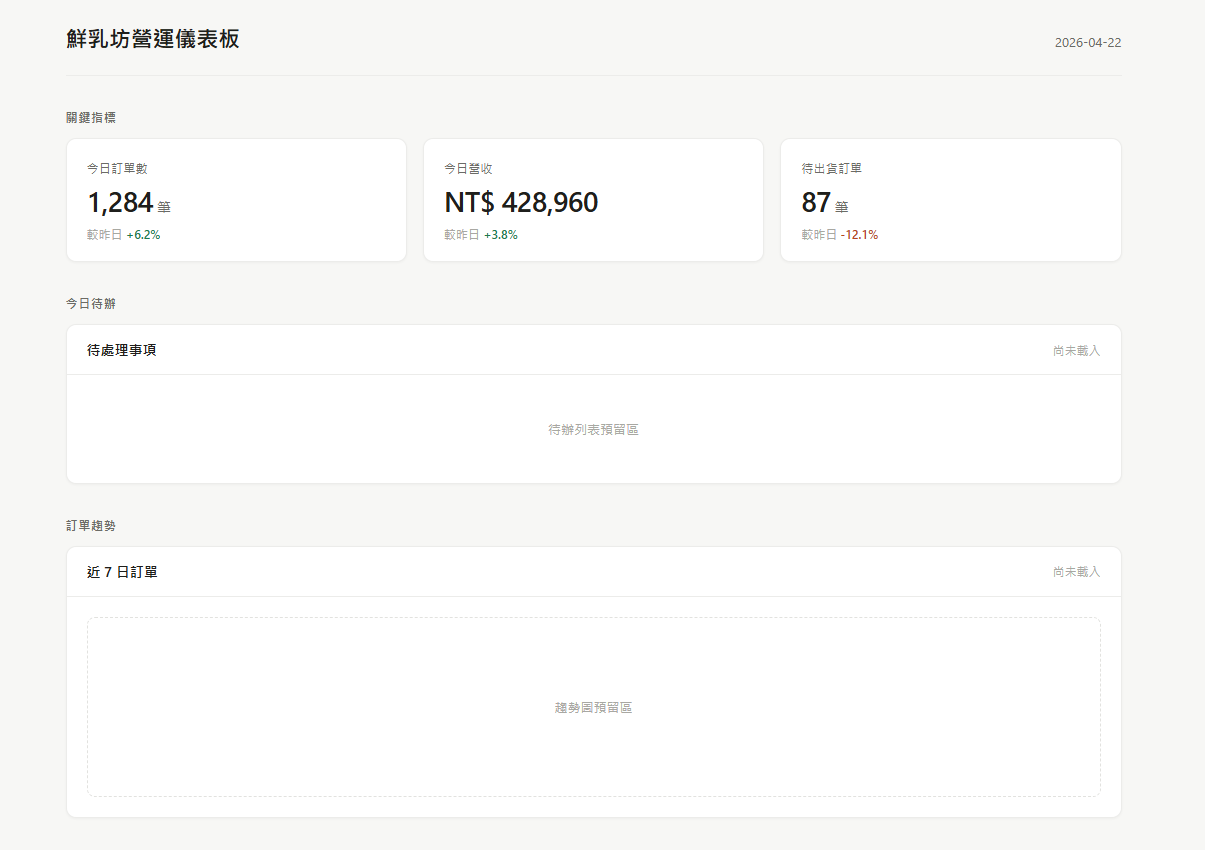Click the NT$ 428,960 revenue value

521,203
